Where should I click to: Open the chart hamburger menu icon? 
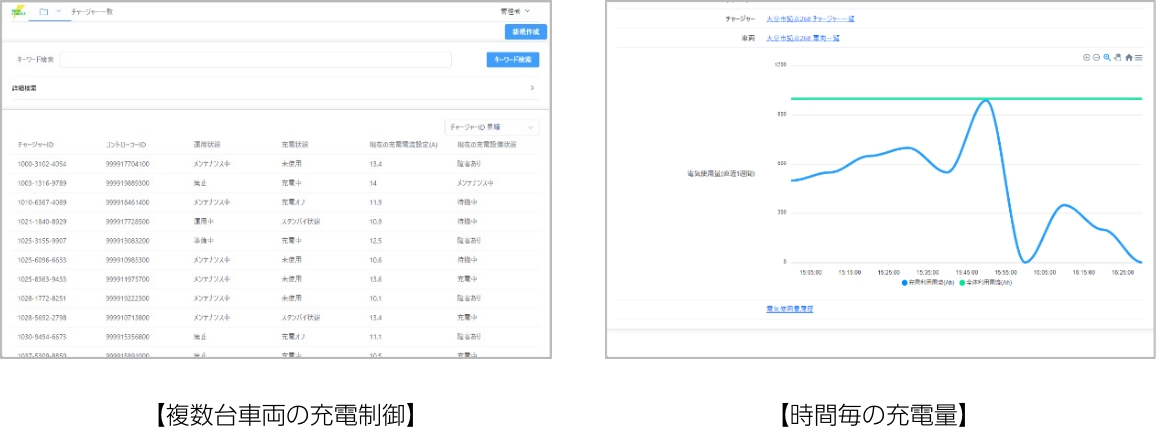pyautogui.click(x=1139, y=58)
